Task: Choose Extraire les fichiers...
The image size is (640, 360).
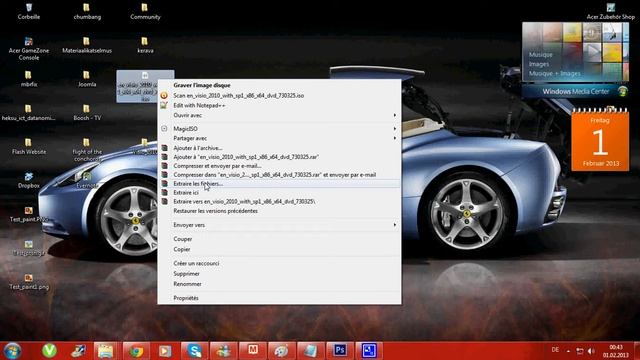Action: [279, 184]
